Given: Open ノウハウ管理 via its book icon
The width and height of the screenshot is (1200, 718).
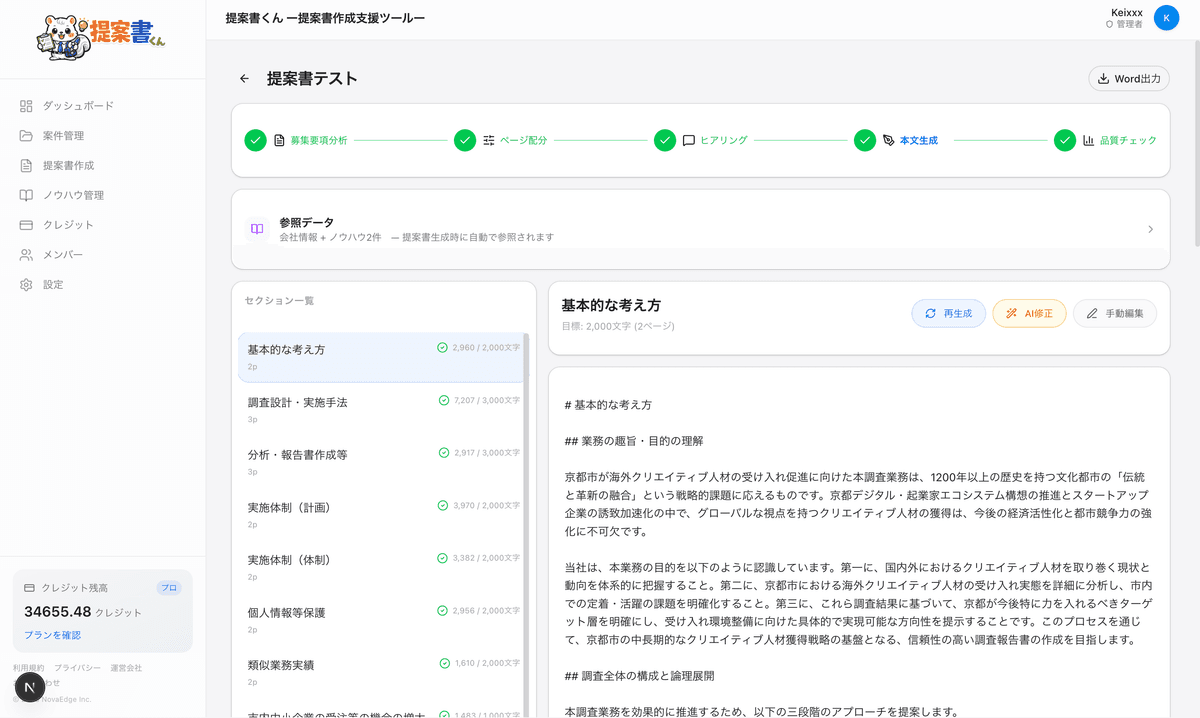Looking at the screenshot, I should 27,195.
